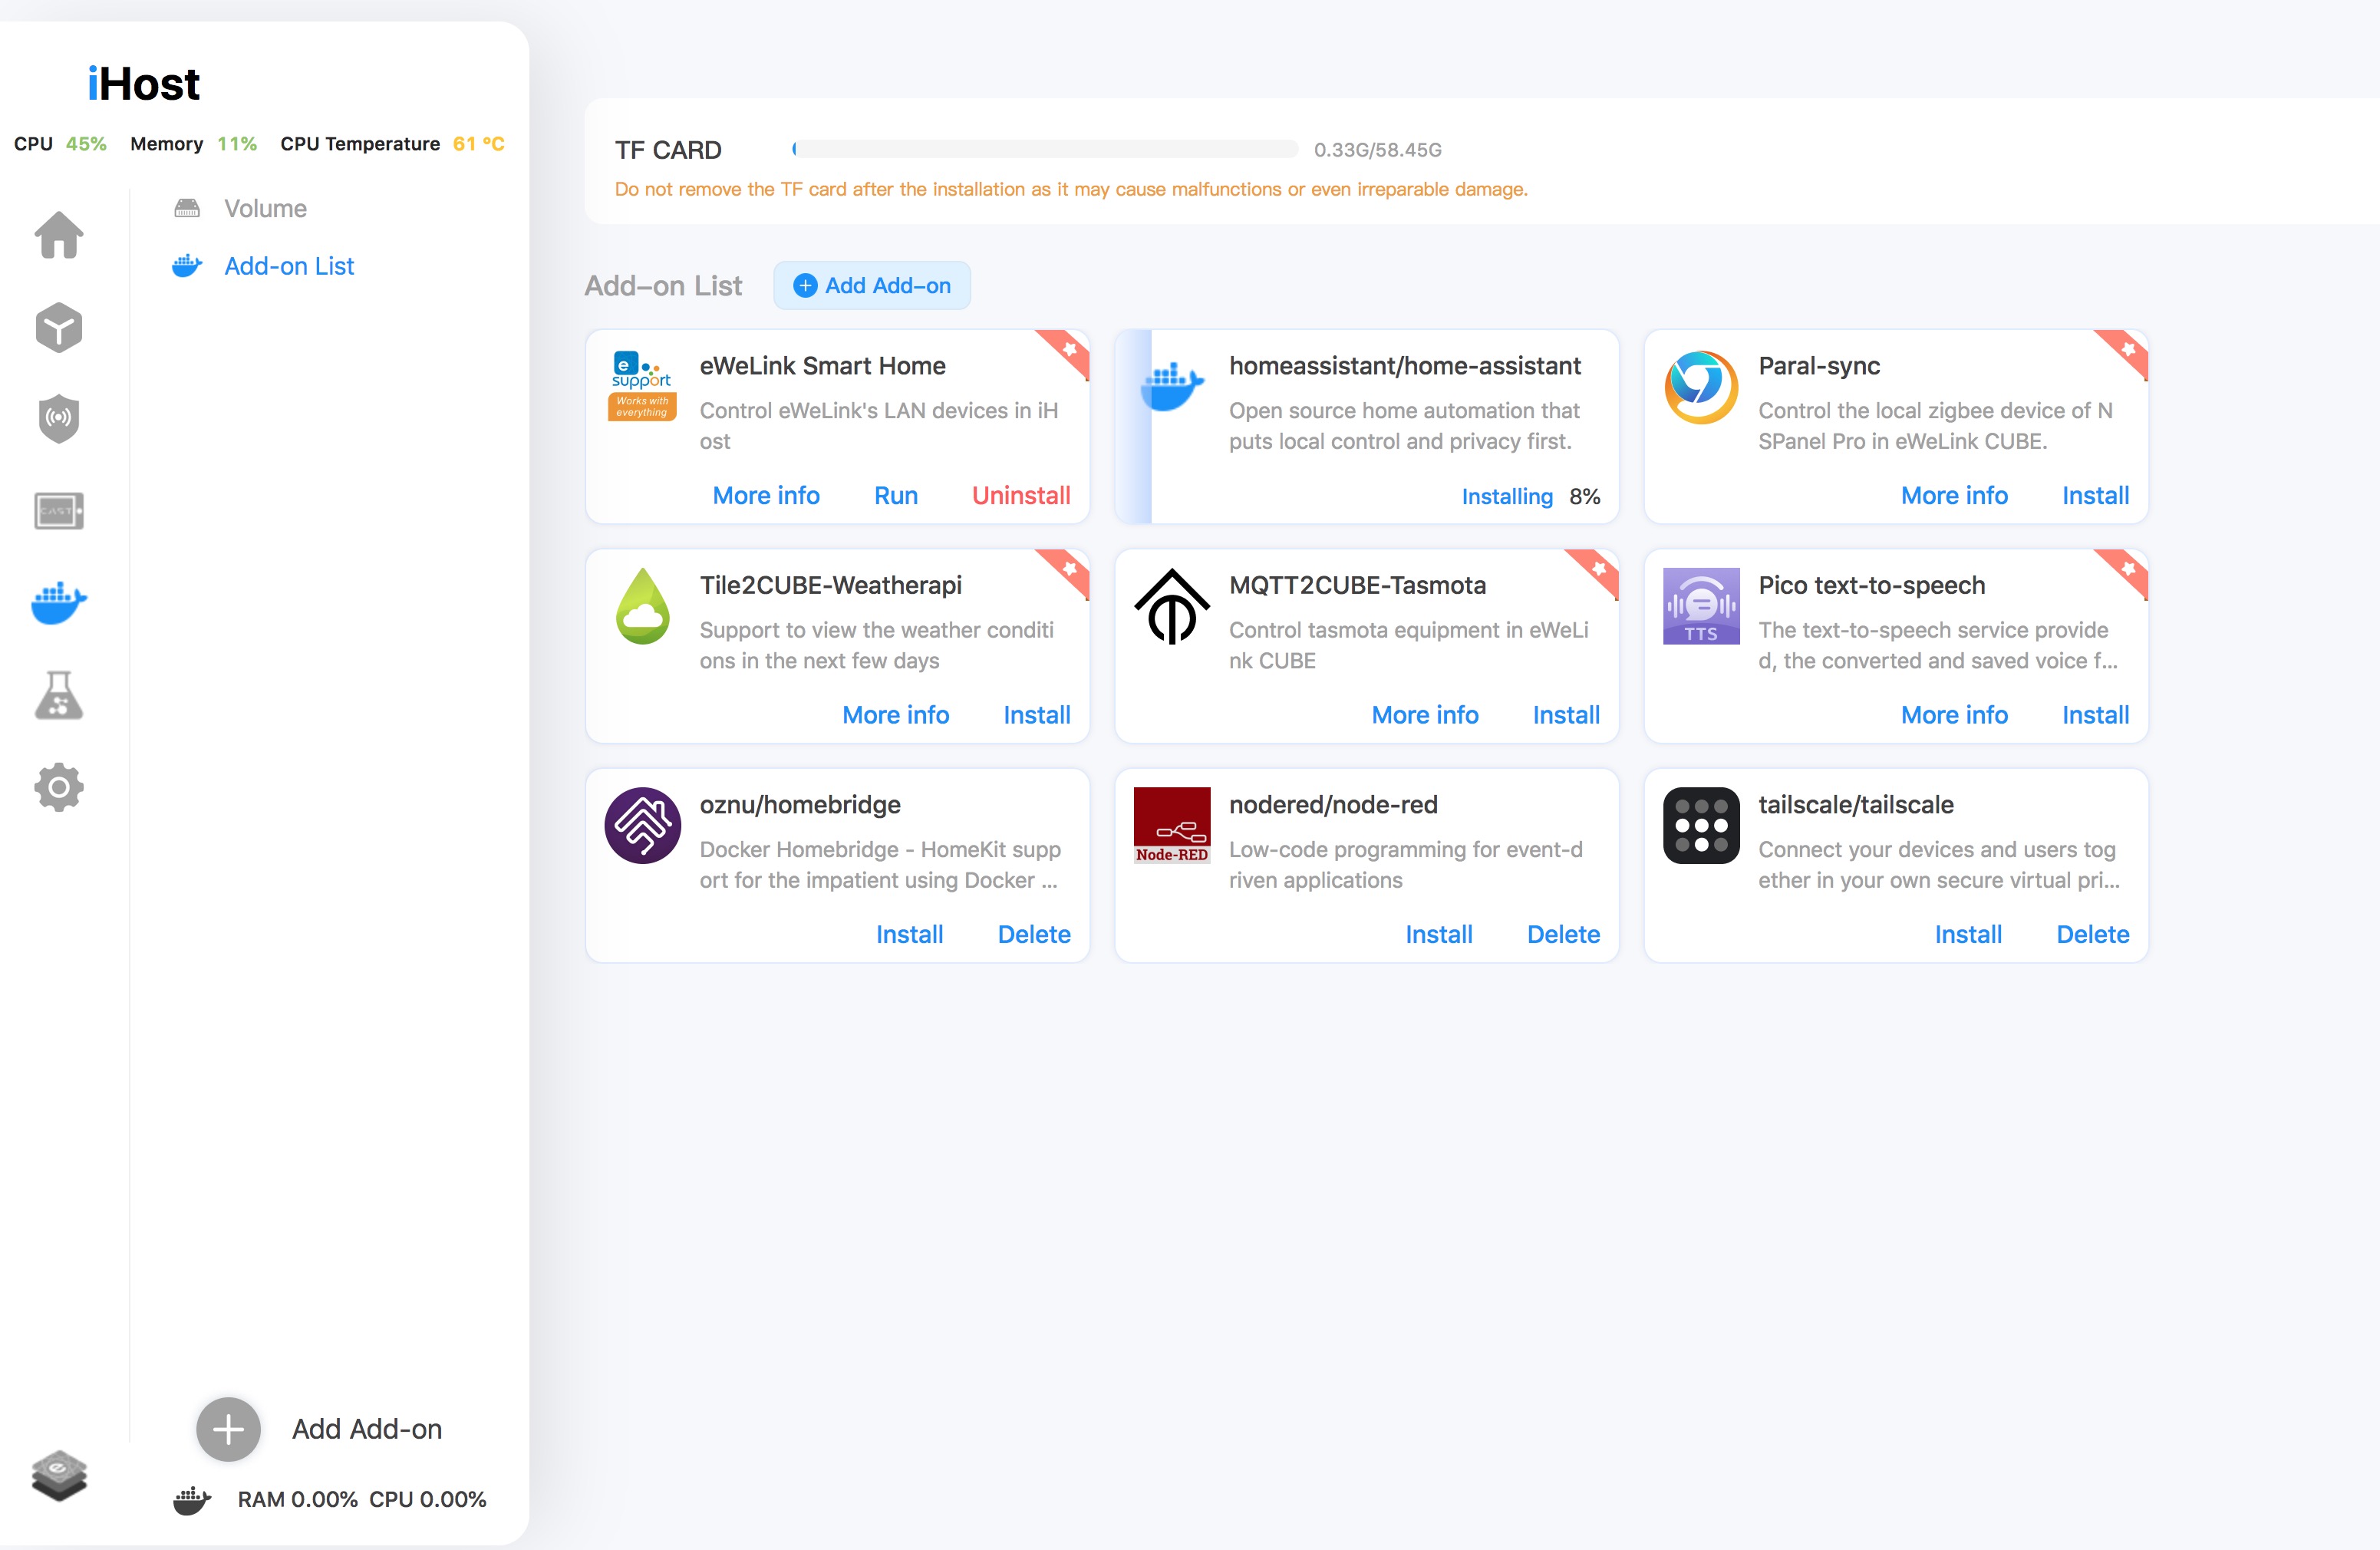This screenshot has height=1550, width=2380.
Task: Select the CAST screen sidebar icon
Action: (59, 511)
